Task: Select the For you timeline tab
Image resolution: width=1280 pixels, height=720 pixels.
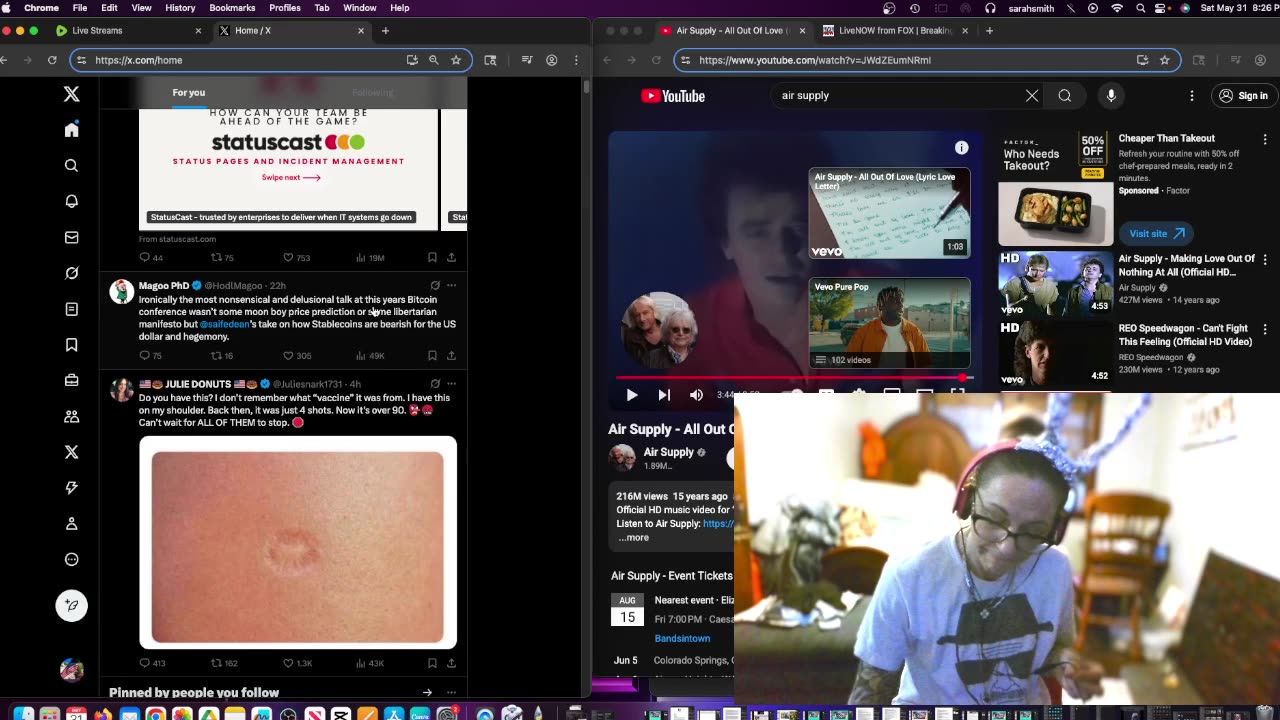Action: tap(188, 93)
